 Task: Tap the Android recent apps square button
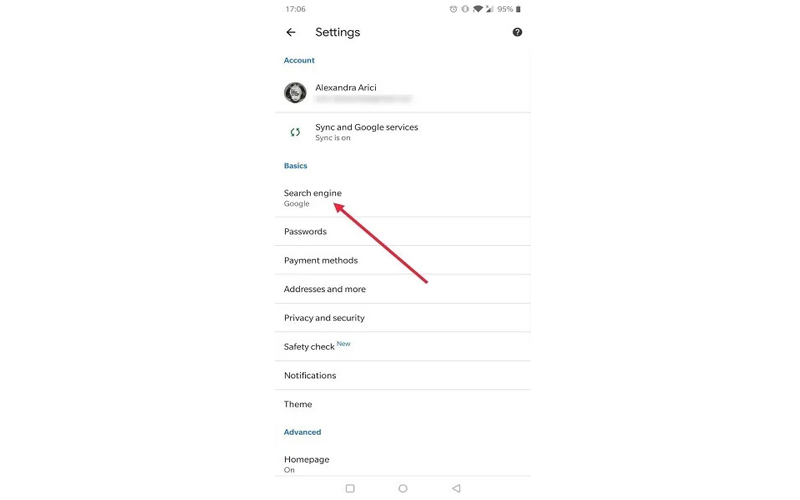pyautogui.click(x=350, y=488)
